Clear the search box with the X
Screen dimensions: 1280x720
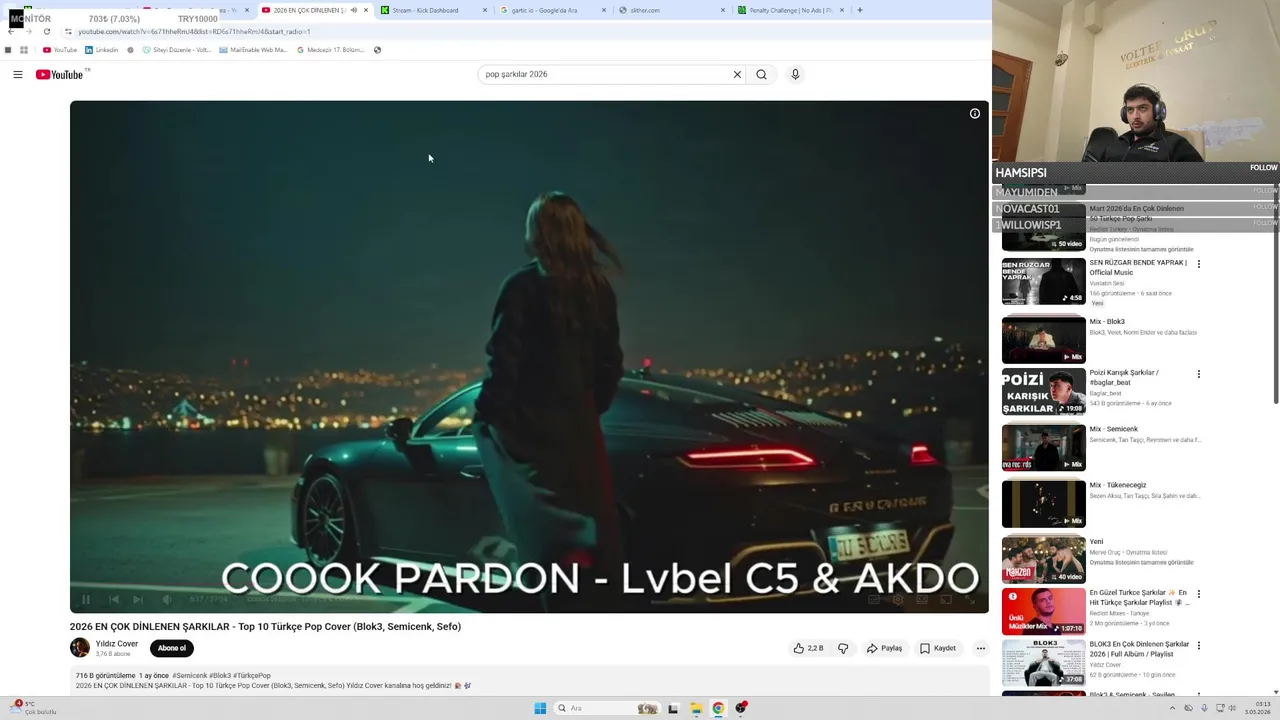[737, 74]
